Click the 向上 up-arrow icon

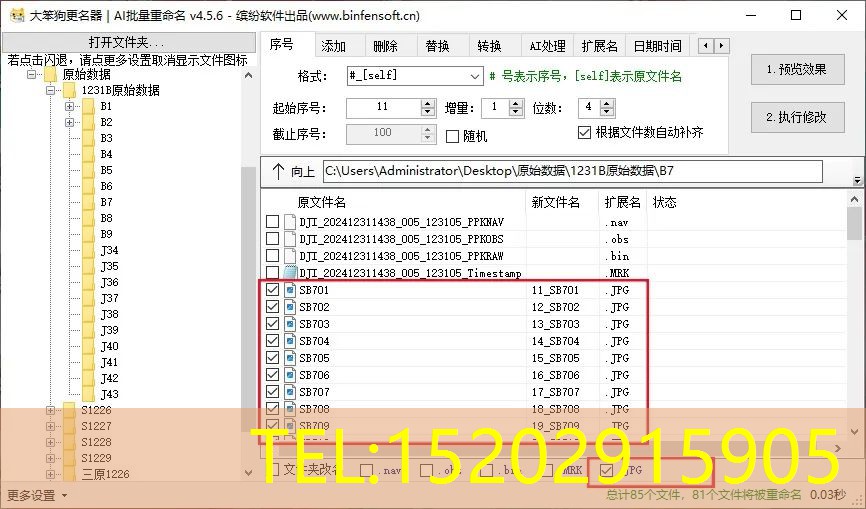(x=278, y=172)
